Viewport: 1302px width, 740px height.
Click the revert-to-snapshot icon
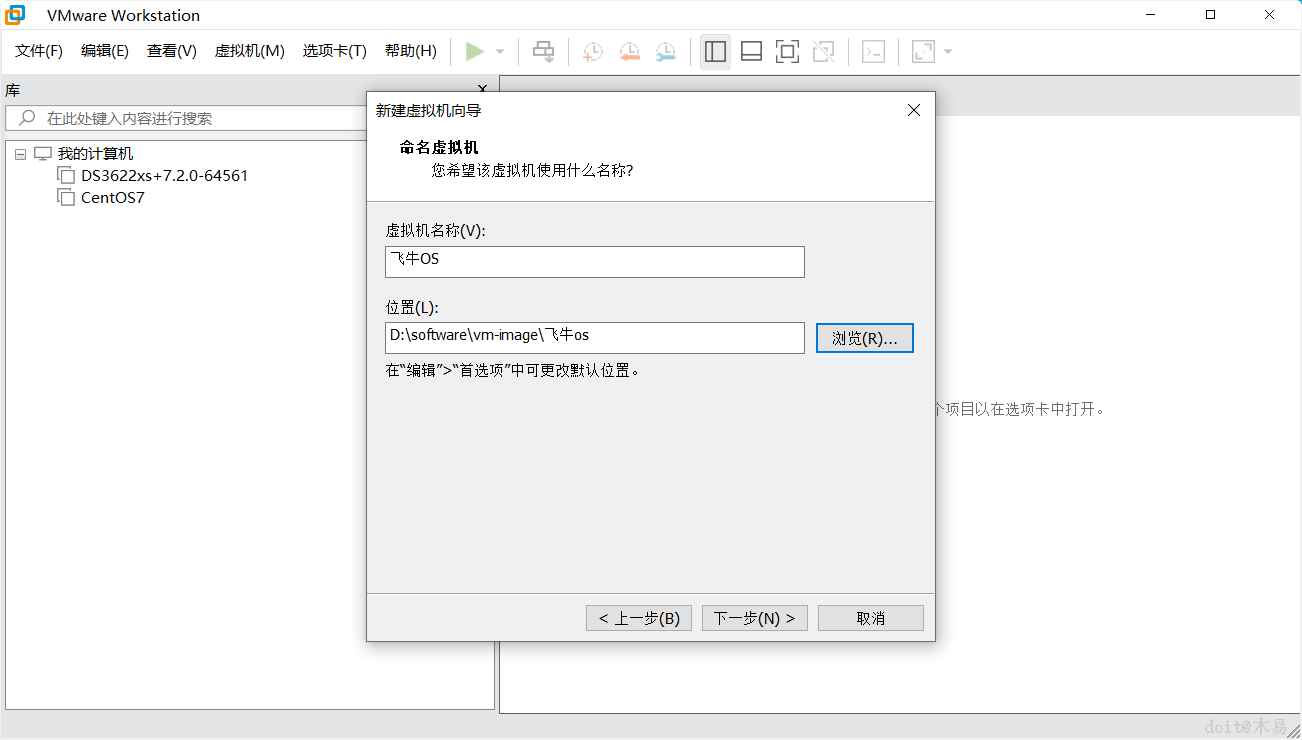coord(629,51)
